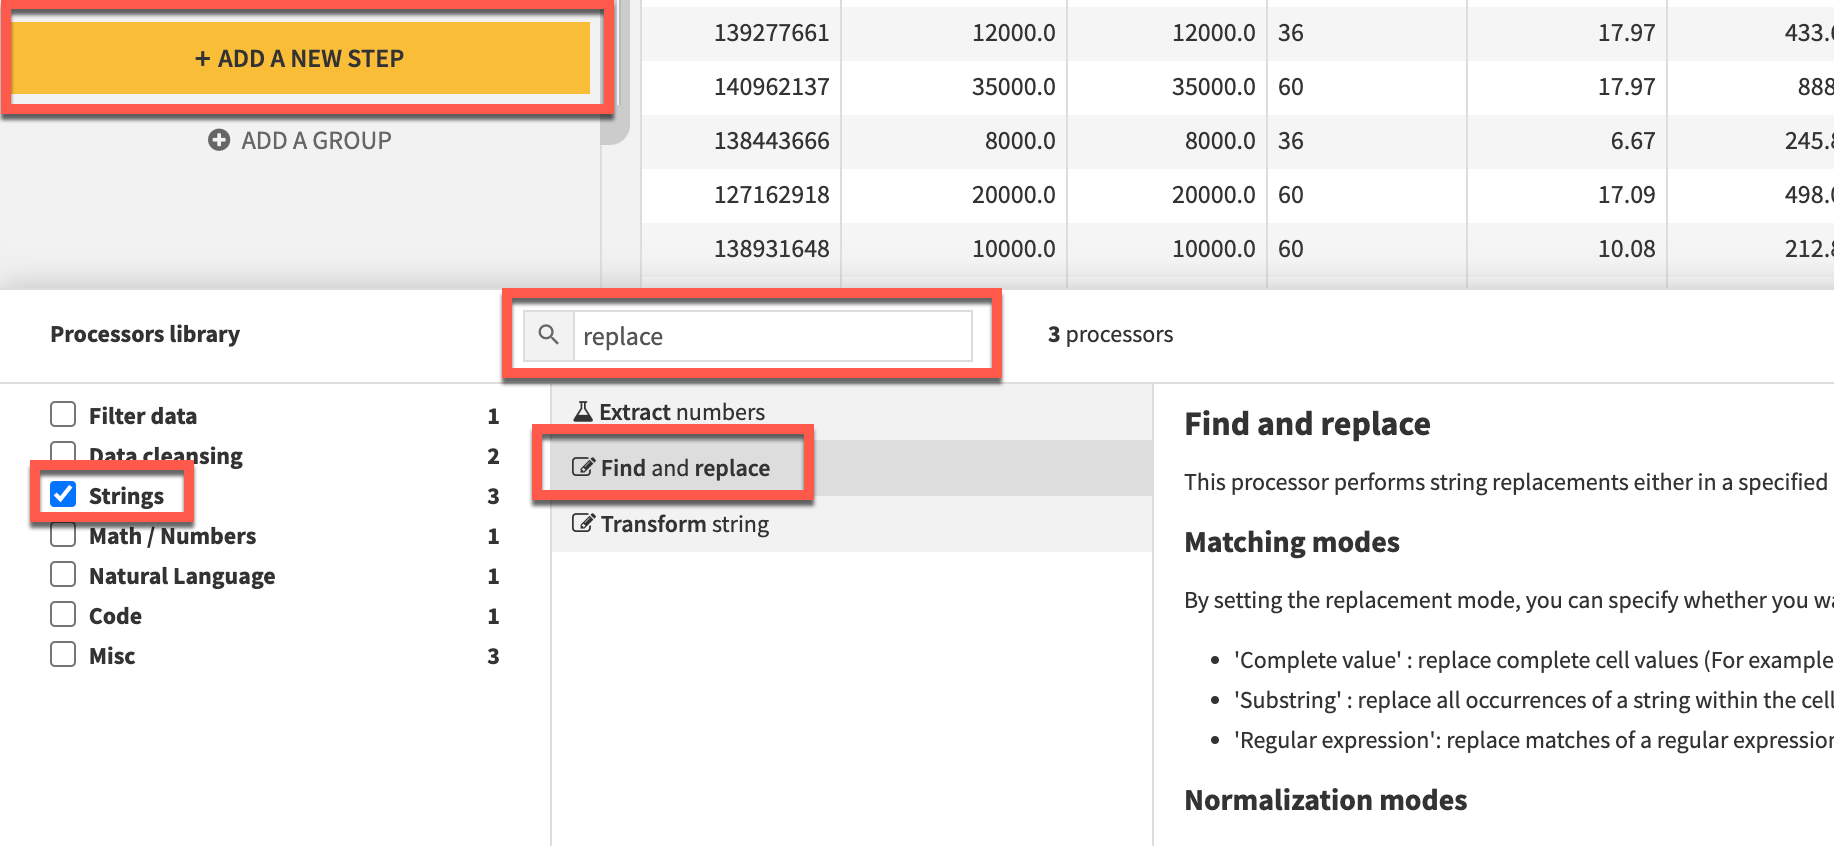This screenshot has height=846, width=1834.
Task: Click the cell with value 139277661
Action: pos(771,33)
